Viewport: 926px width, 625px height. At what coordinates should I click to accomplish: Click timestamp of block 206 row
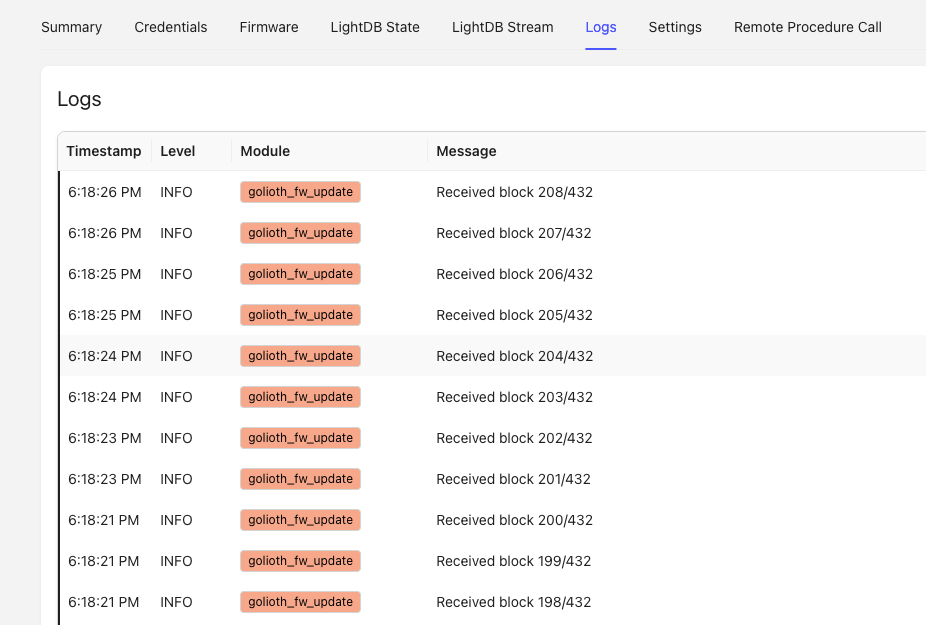coord(105,274)
